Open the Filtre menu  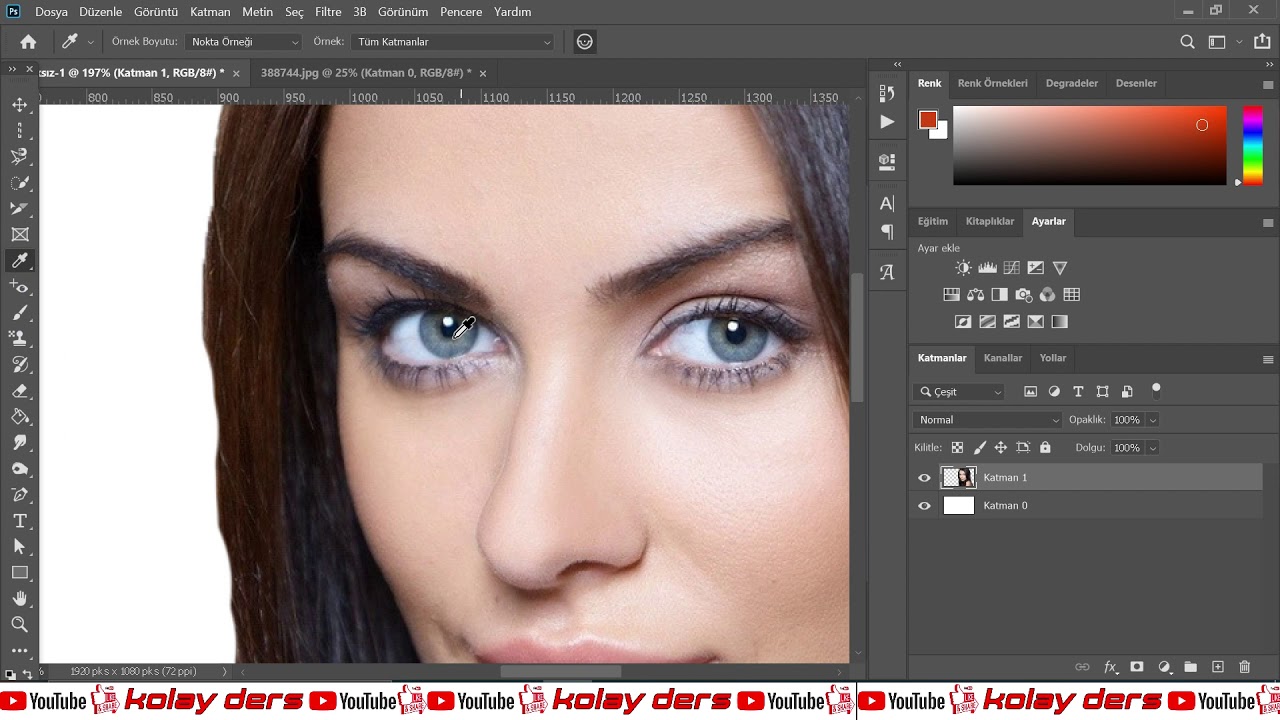coord(328,12)
